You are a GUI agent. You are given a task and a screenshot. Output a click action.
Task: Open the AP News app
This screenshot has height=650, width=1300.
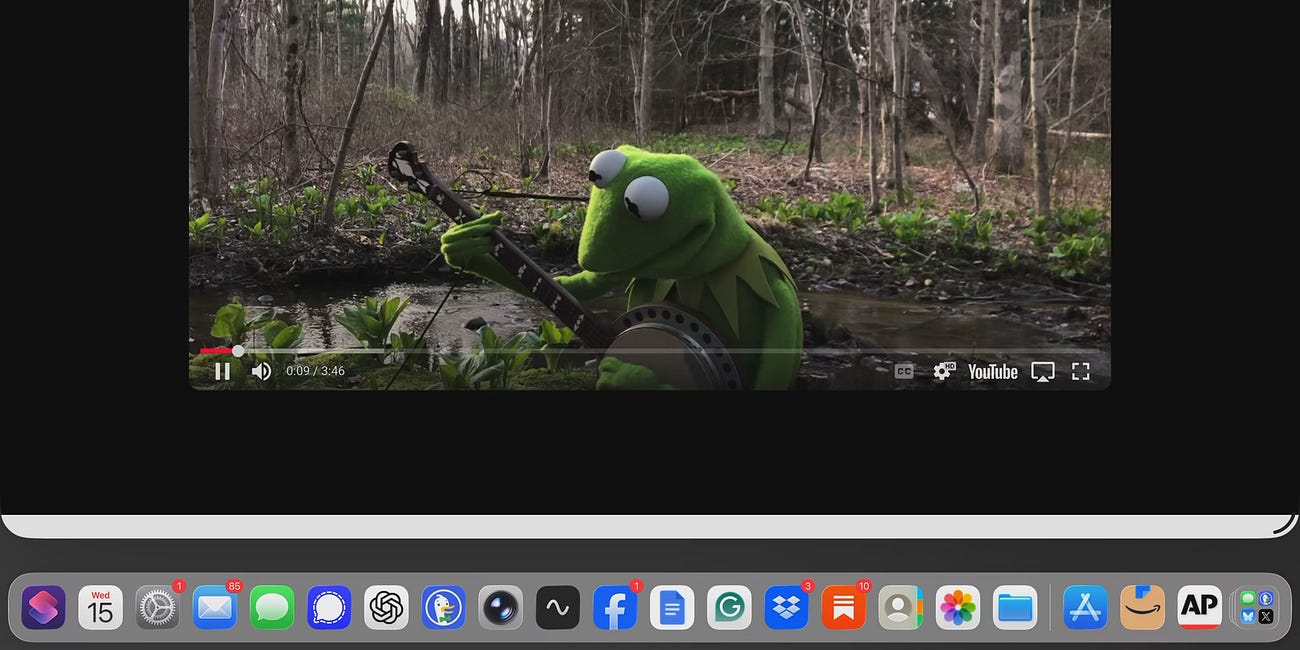tap(1199, 607)
